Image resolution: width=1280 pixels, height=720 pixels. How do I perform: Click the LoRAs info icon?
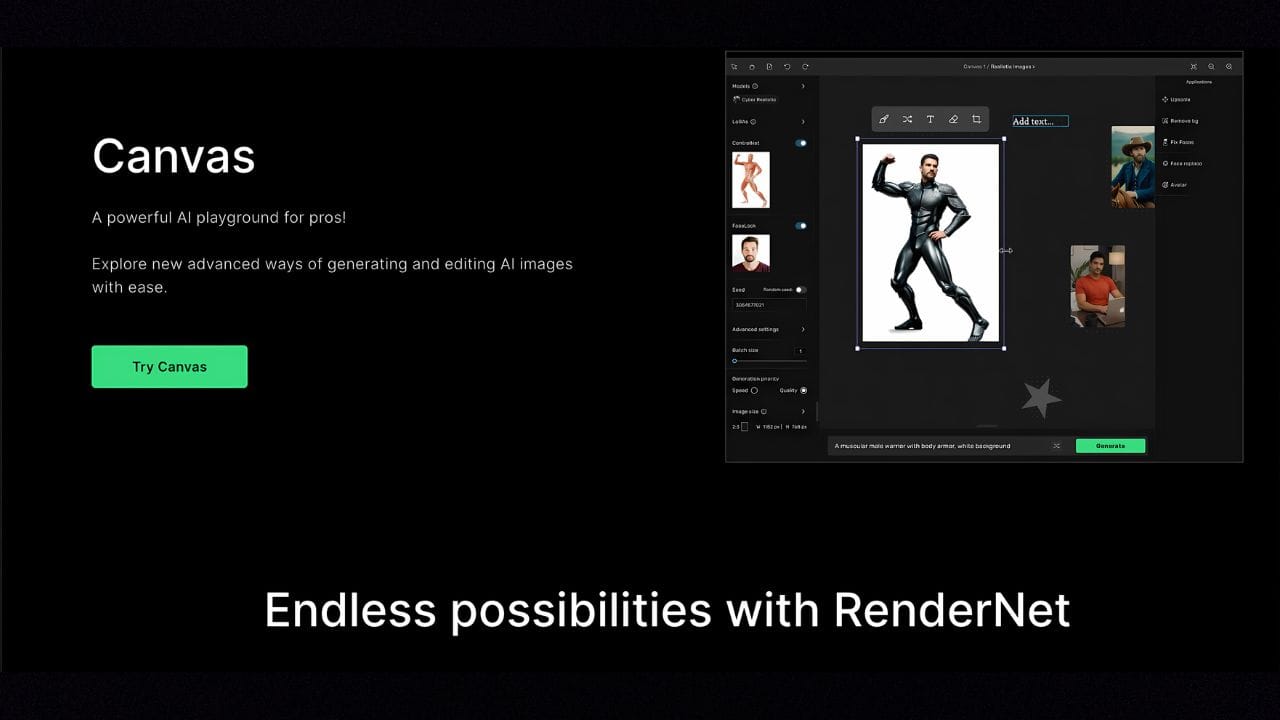click(x=753, y=122)
